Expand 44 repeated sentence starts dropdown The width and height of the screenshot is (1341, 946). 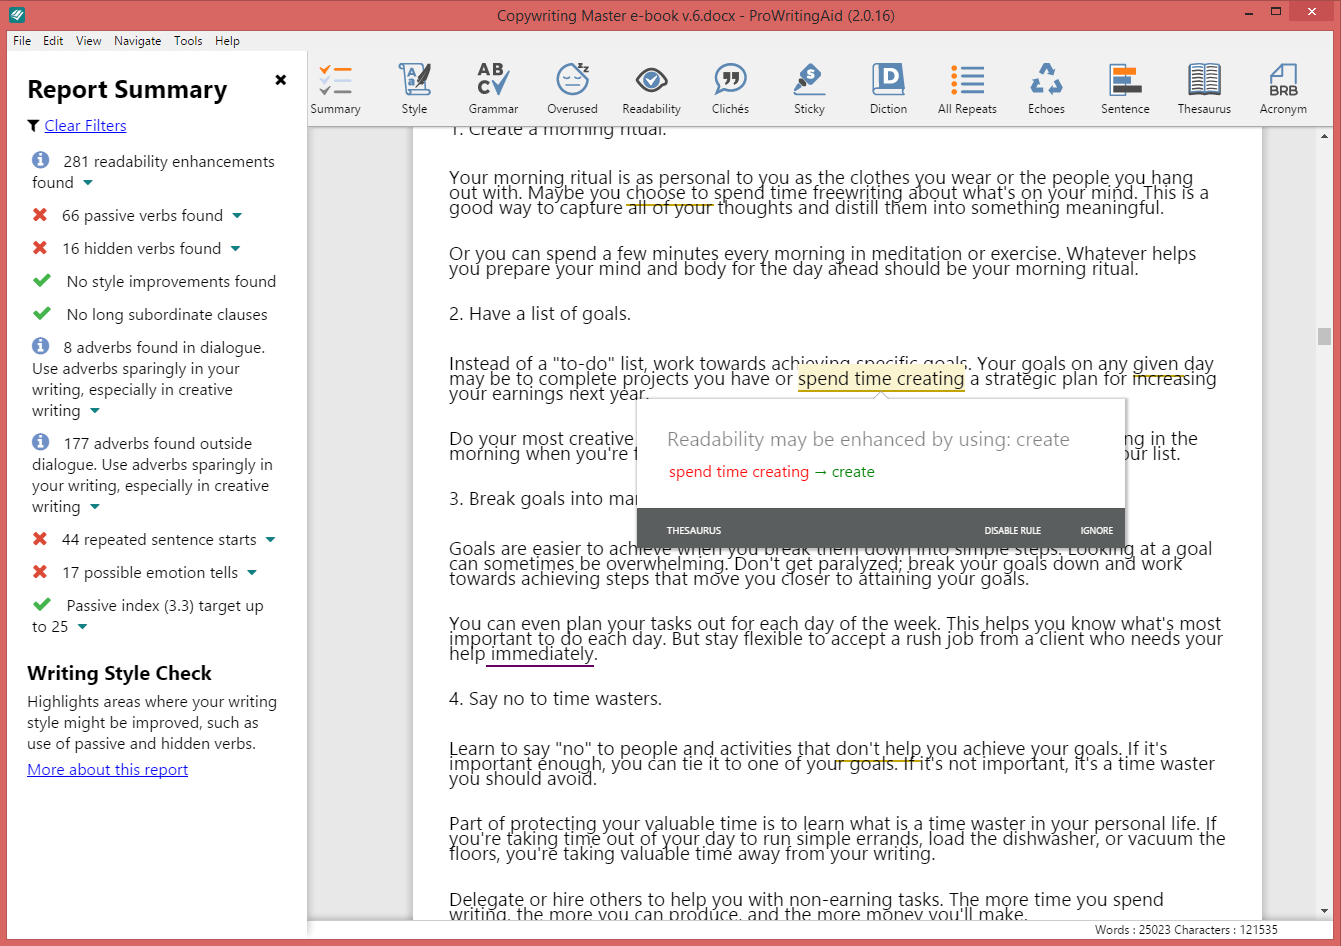coord(270,540)
